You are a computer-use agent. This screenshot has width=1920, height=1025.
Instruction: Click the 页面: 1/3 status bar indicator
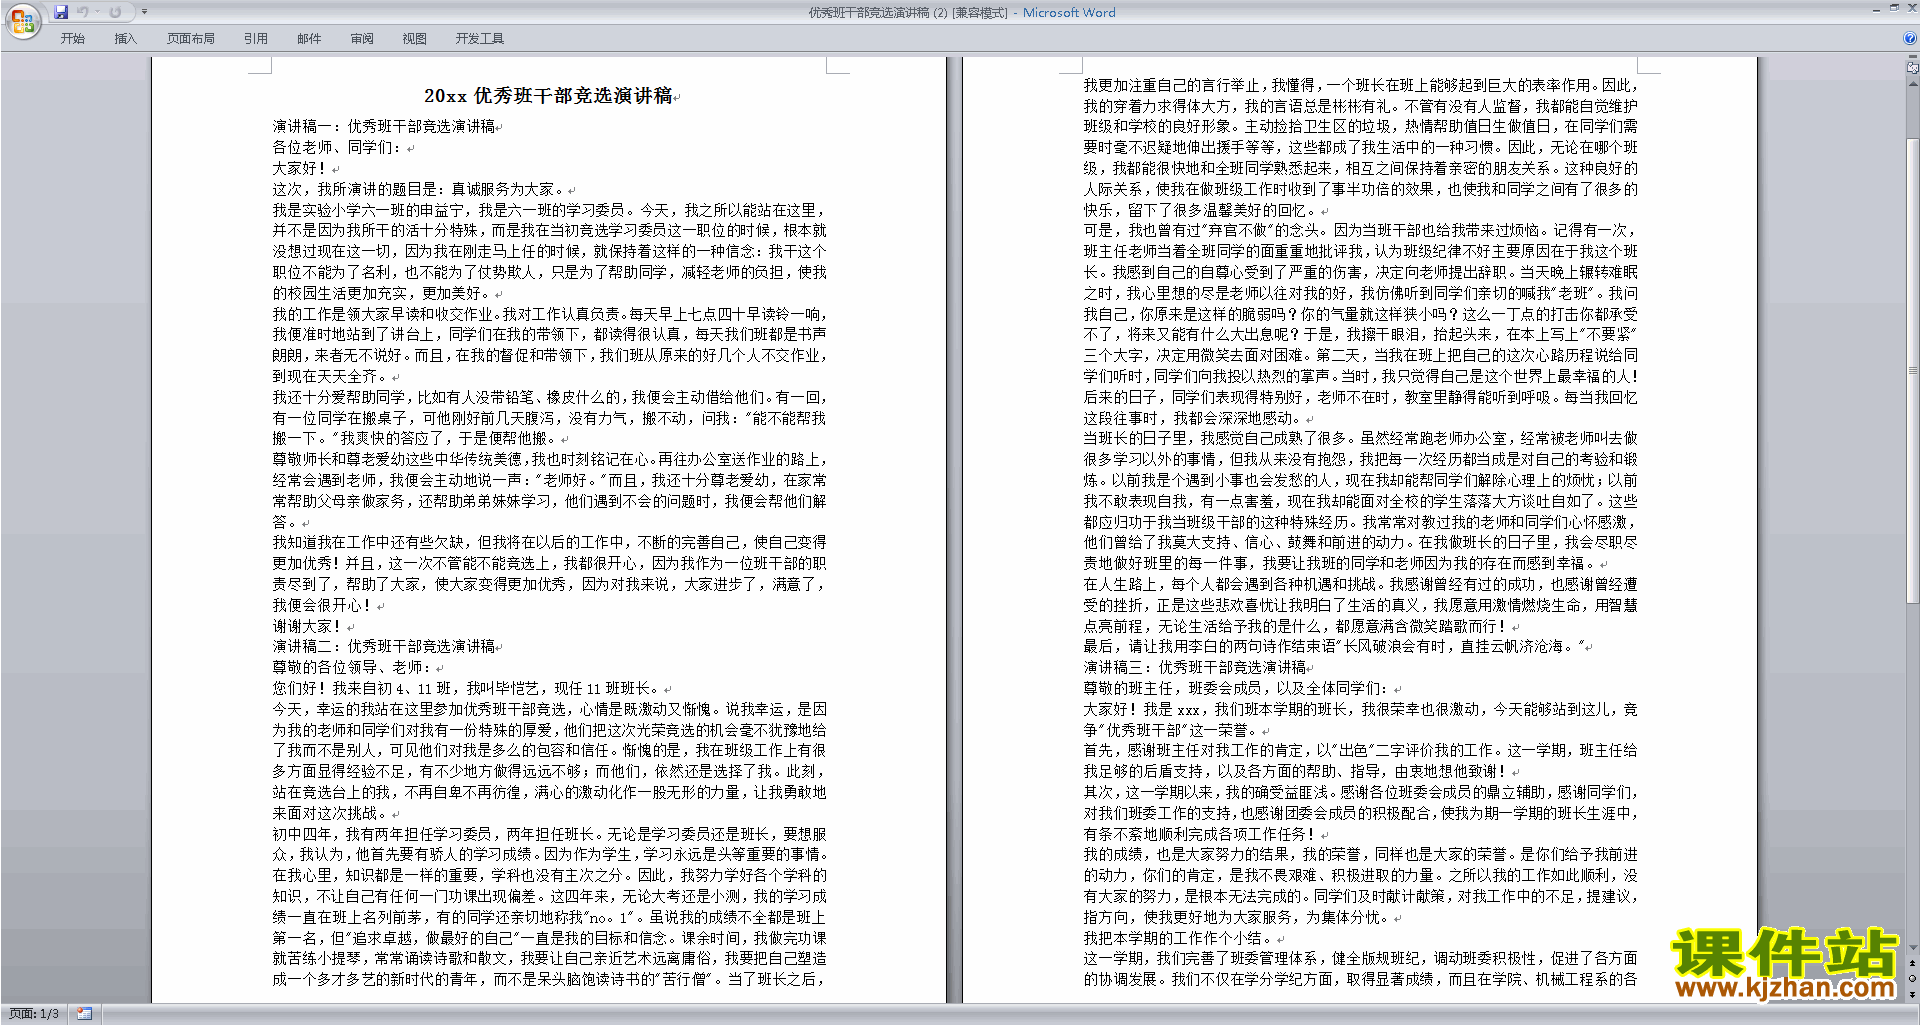tap(34, 1014)
